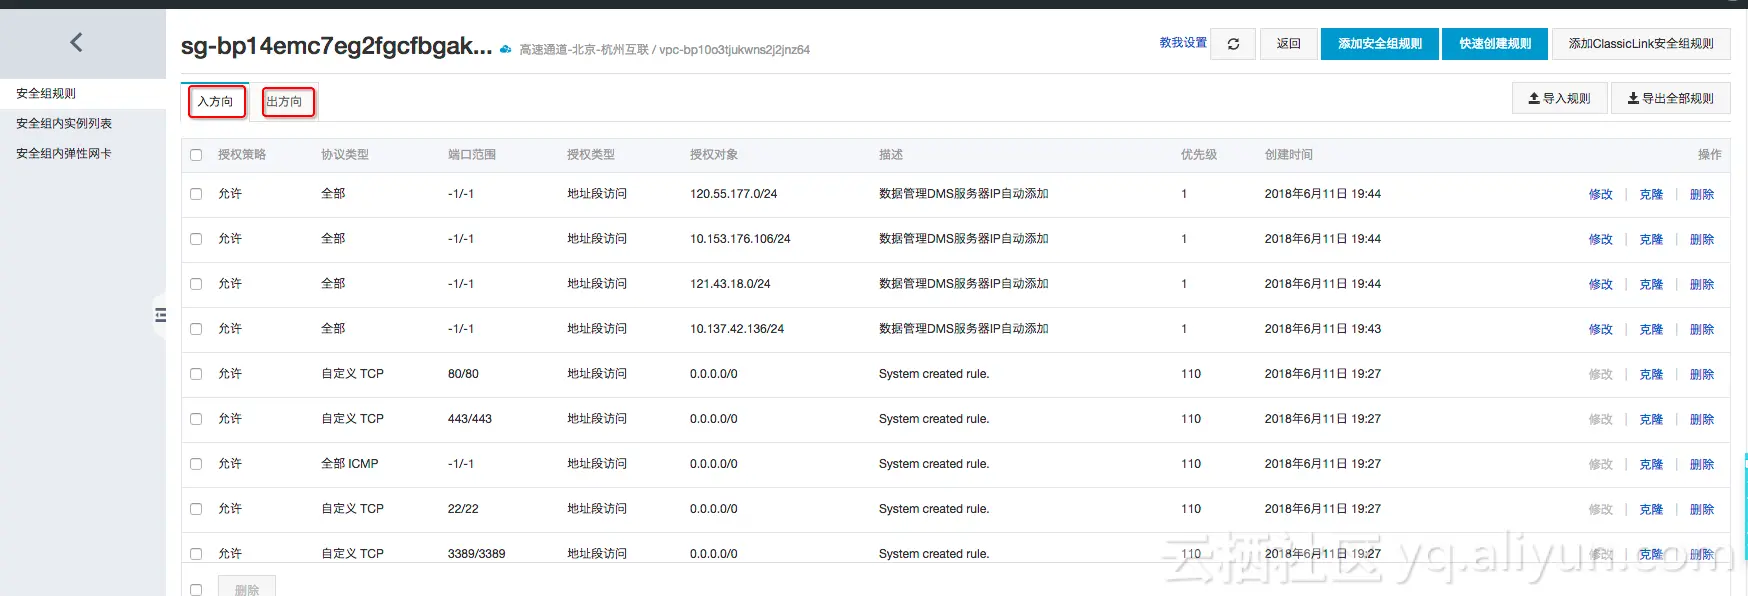Click 修改 for the 120.55.177.0/24 rule

pyautogui.click(x=1601, y=194)
